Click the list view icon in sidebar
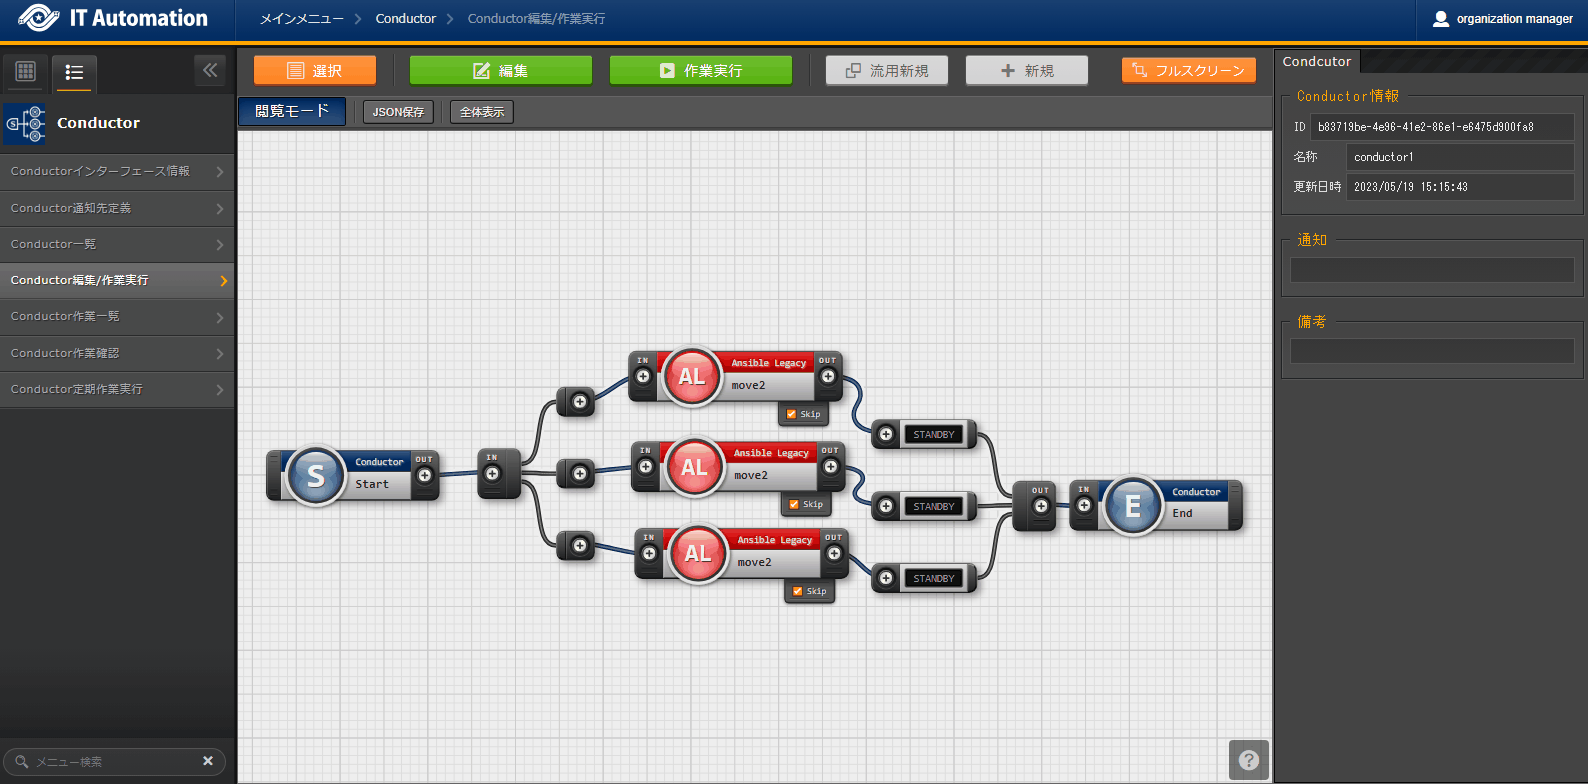Viewport: 1588px width, 784px height. point(74,72)
